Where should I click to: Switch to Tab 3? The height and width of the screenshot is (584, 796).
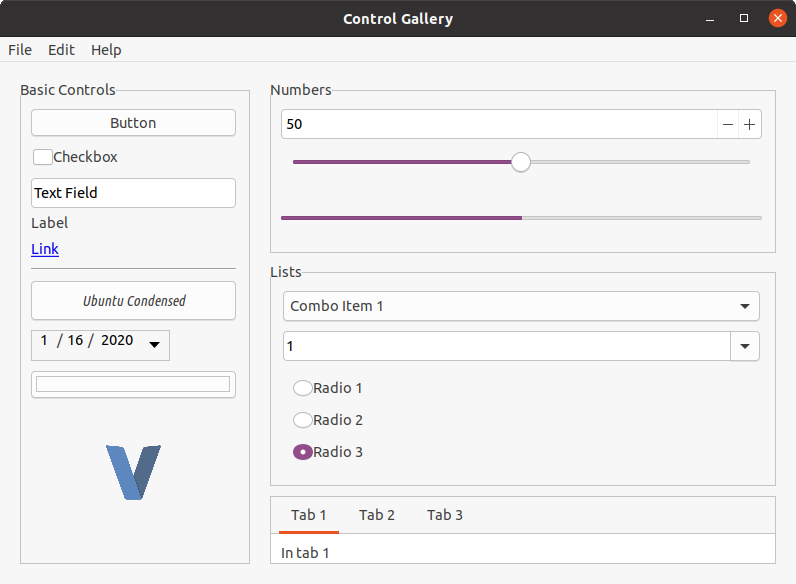coord(445,515)
